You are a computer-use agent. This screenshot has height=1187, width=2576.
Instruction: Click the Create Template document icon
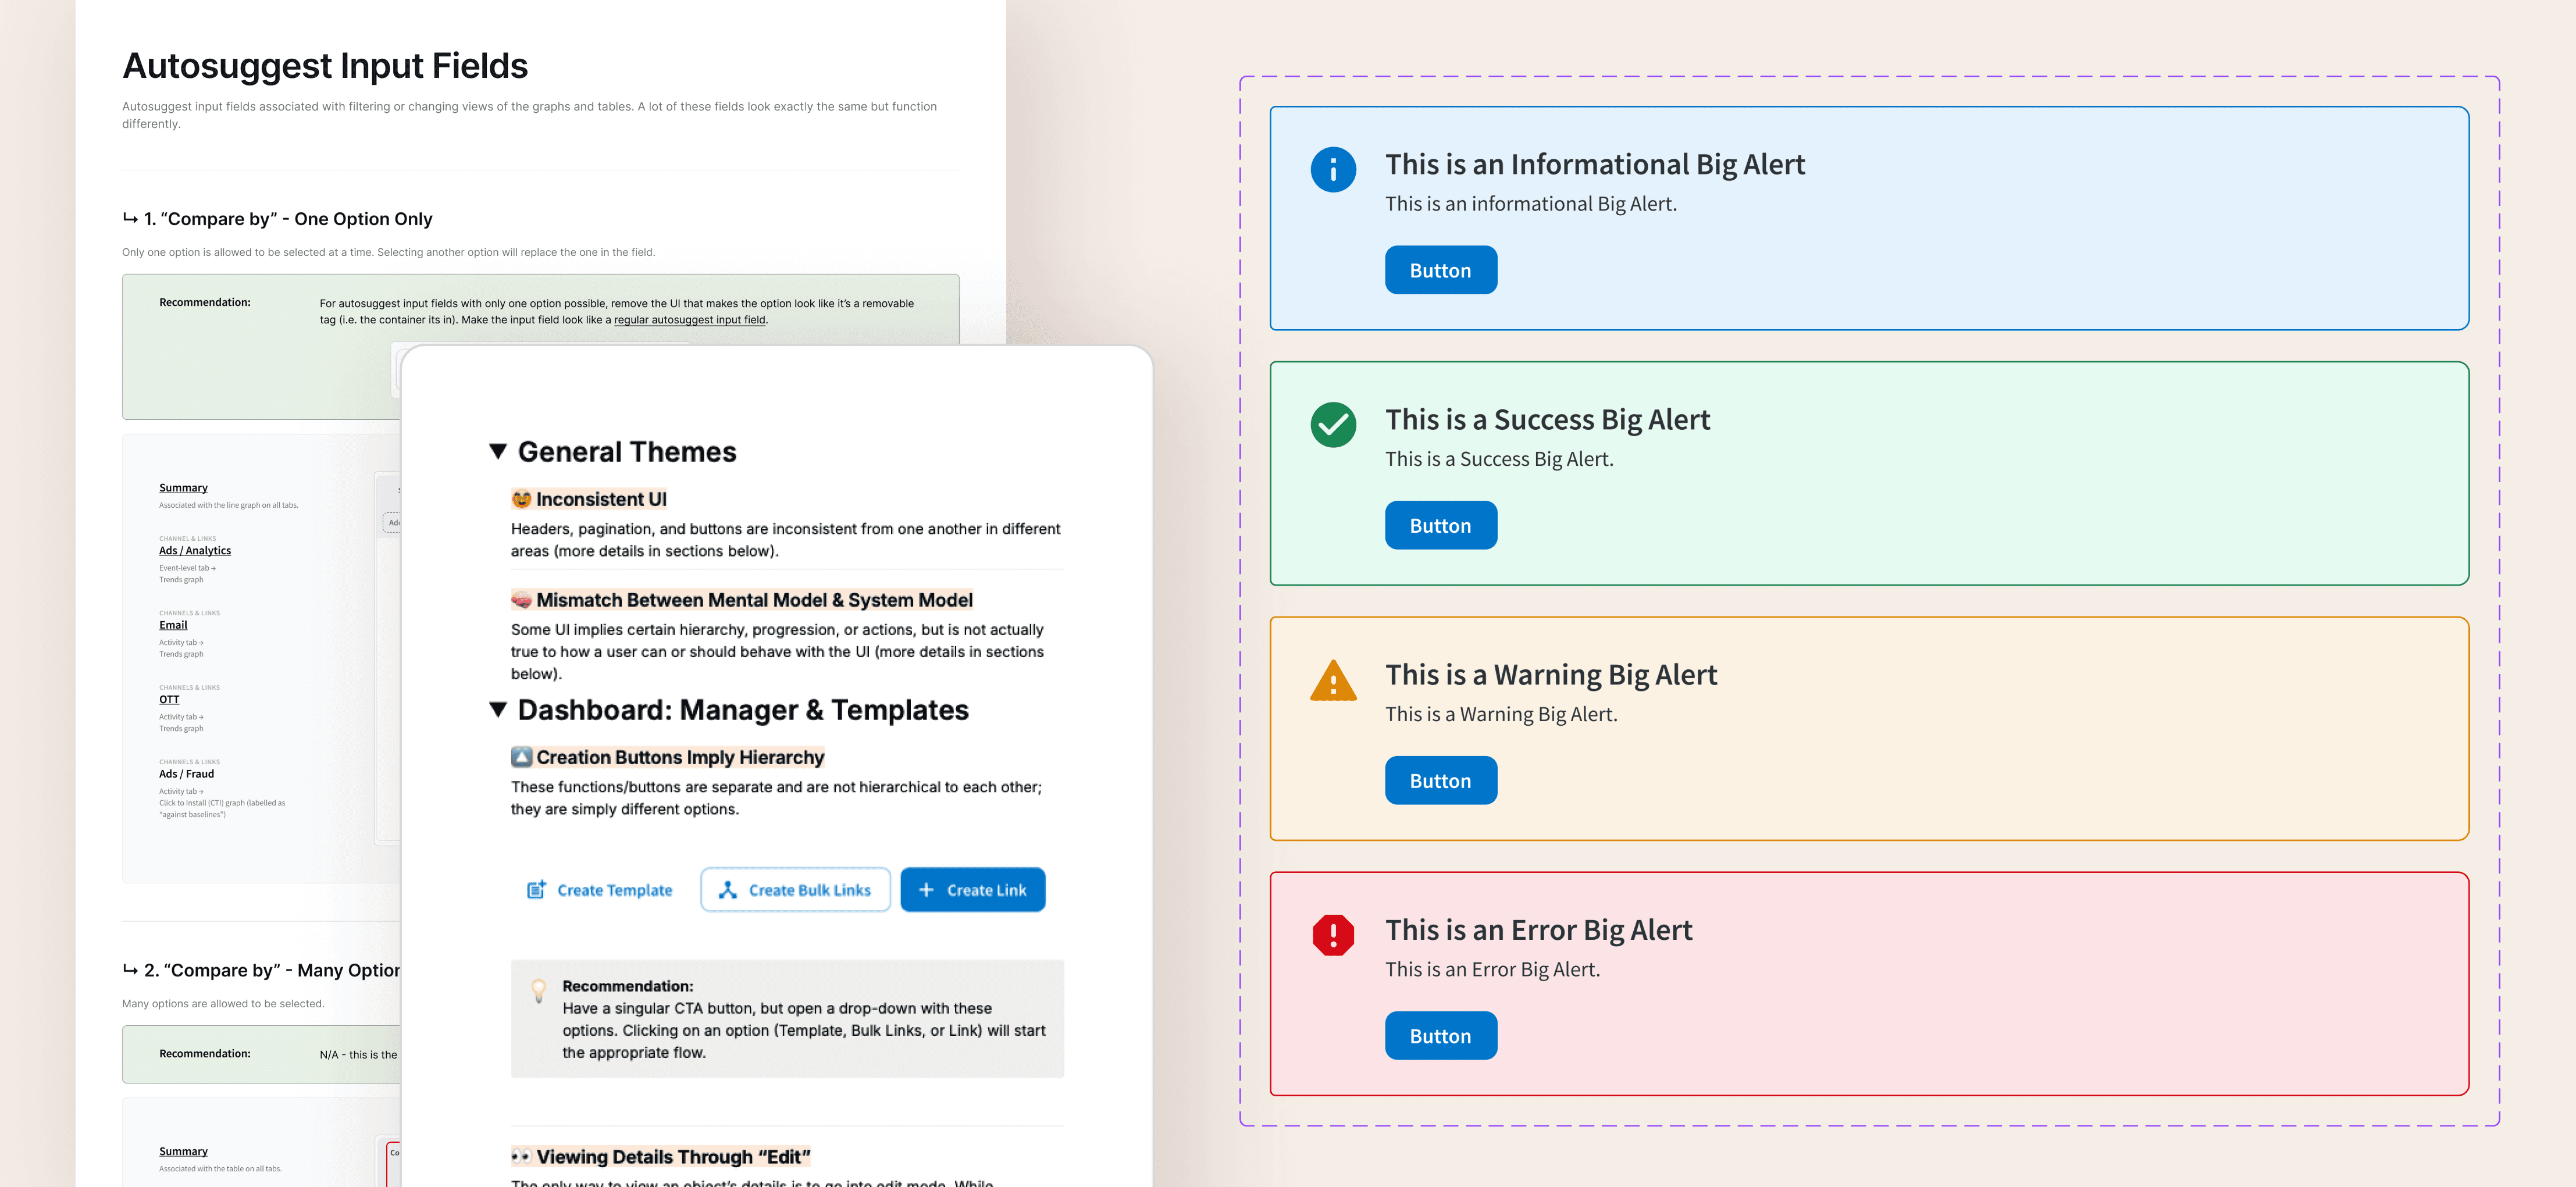tap(536, 889)
